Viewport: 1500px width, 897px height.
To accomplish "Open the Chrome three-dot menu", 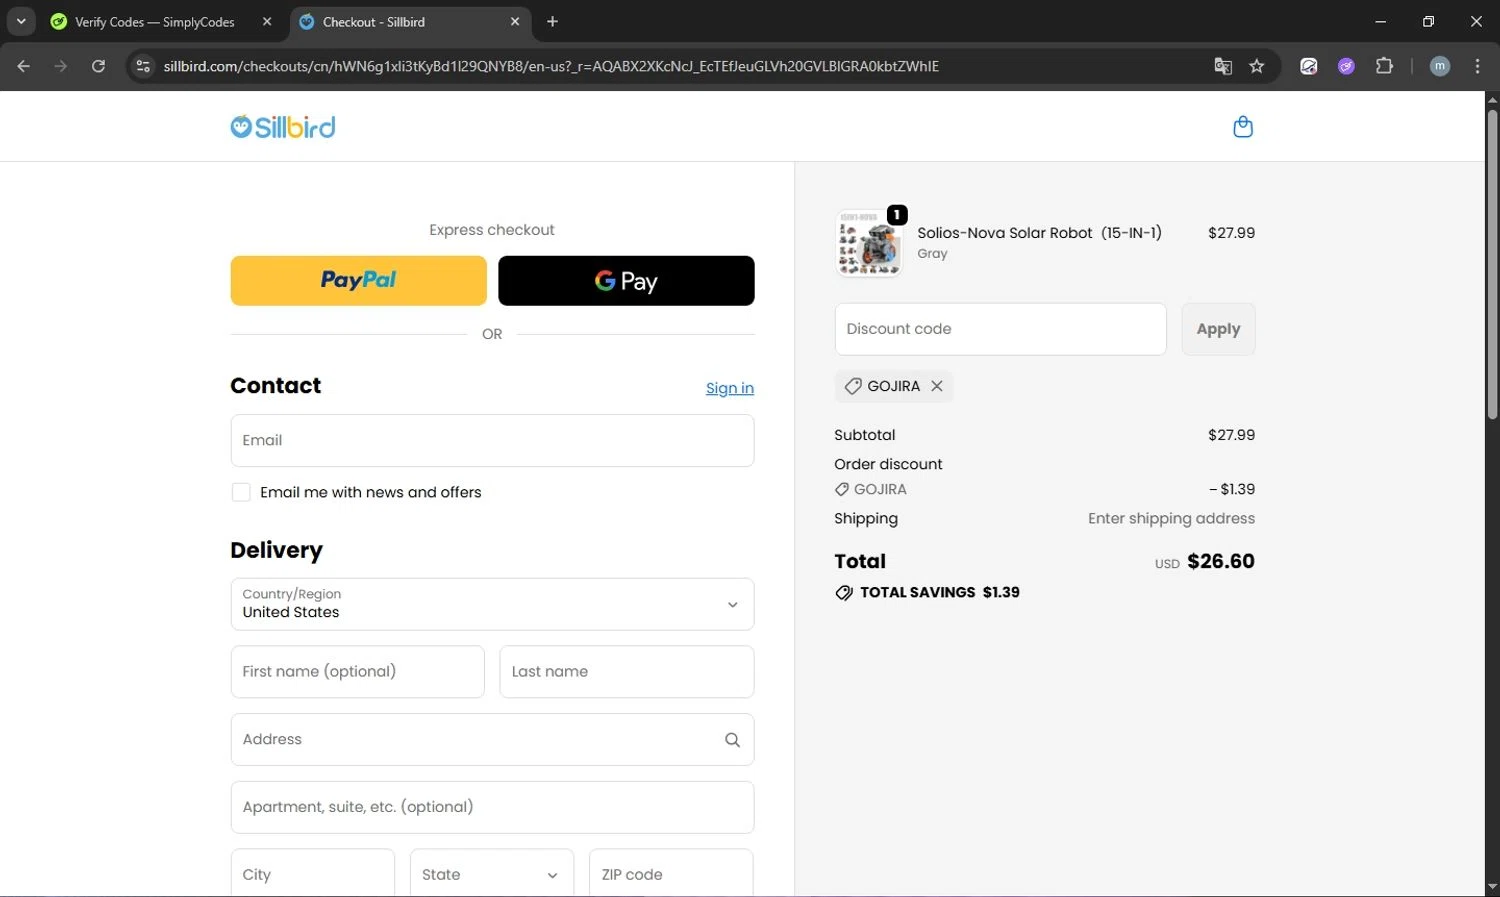I will (x=1477, y=66).
